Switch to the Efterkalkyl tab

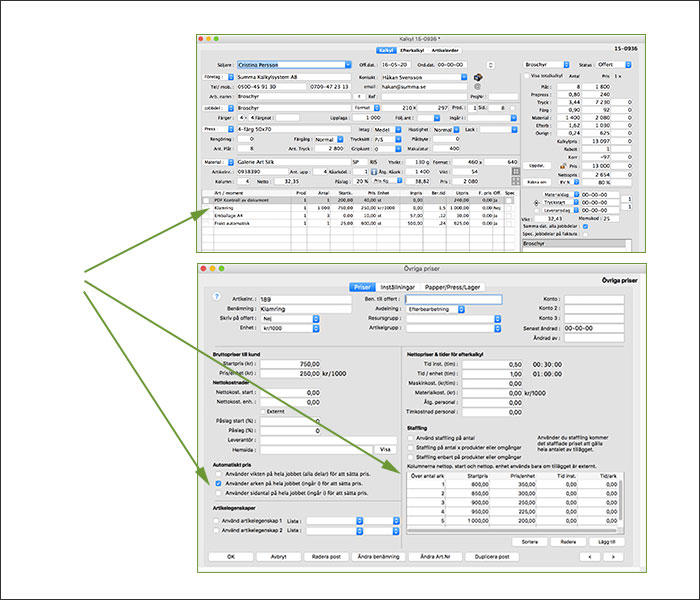(412, 50)
